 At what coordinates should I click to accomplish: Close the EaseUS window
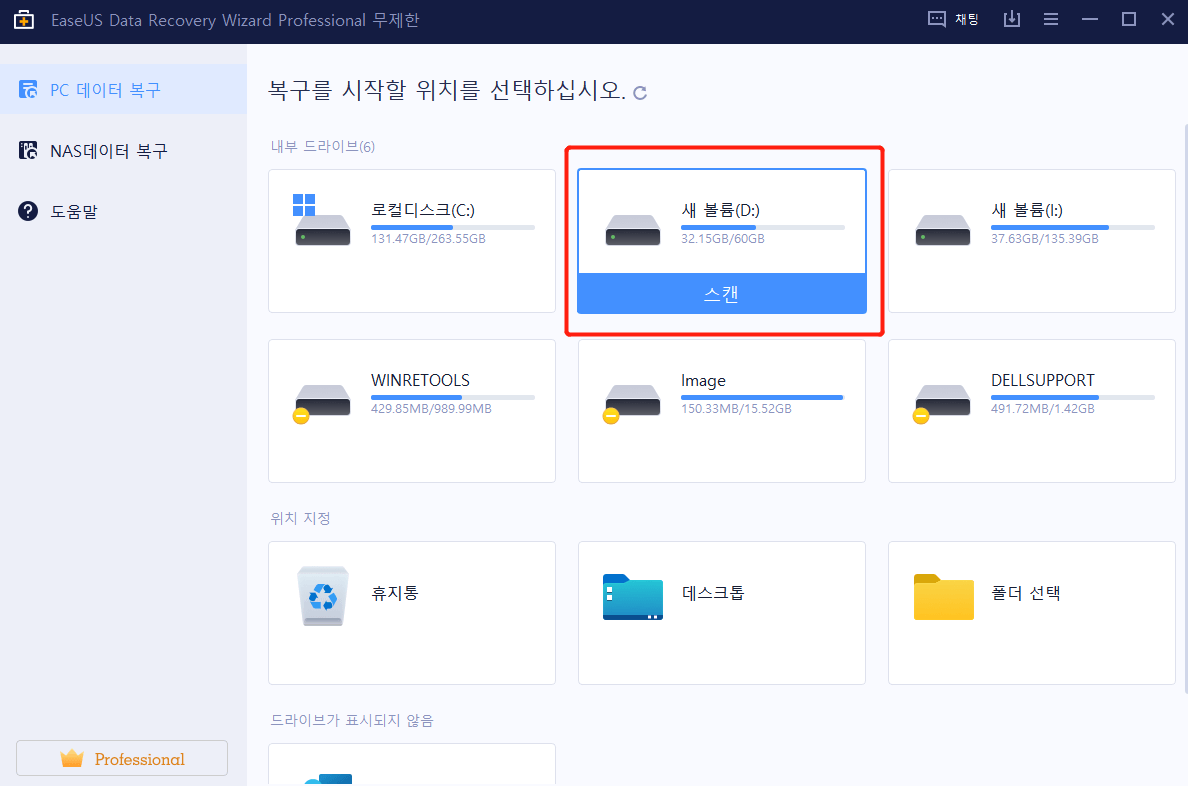point(1168,20)
